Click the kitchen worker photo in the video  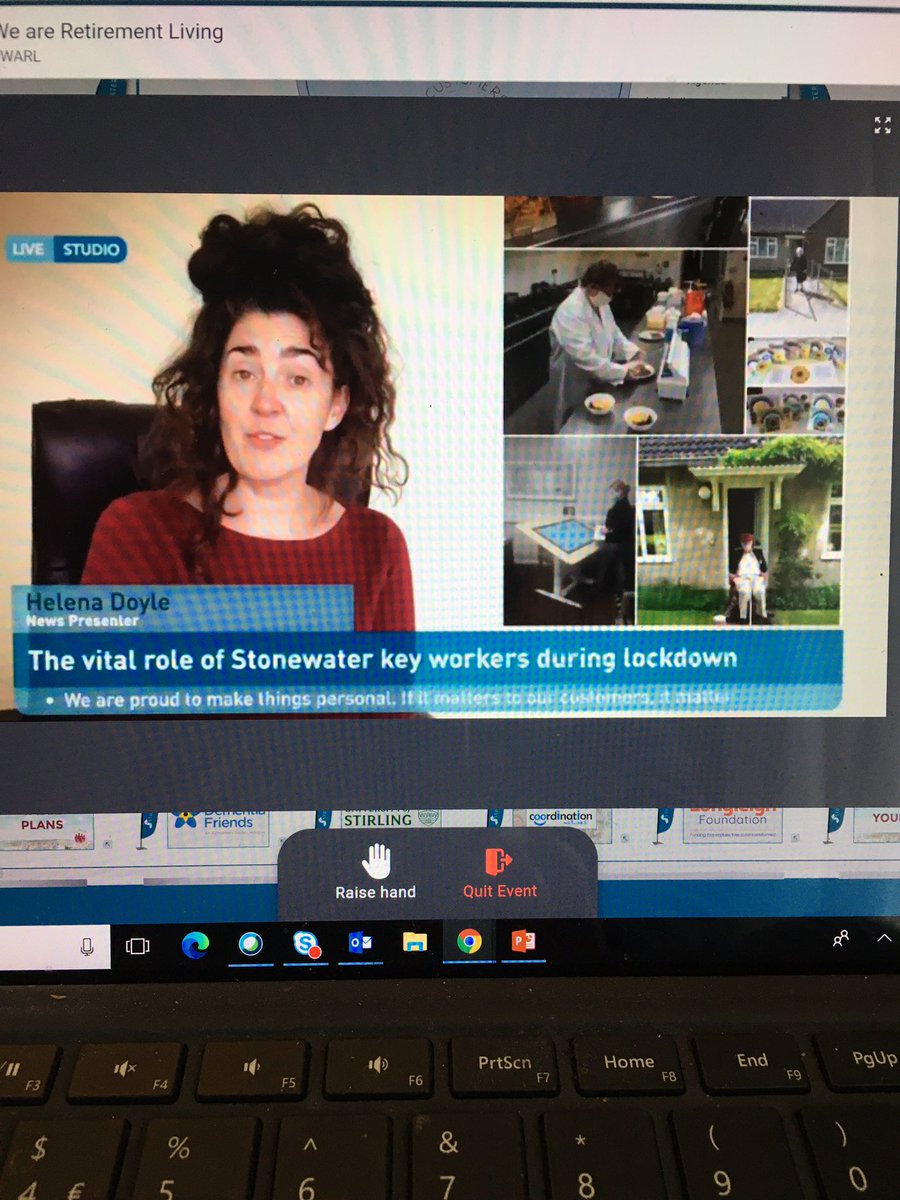[624, 341]
